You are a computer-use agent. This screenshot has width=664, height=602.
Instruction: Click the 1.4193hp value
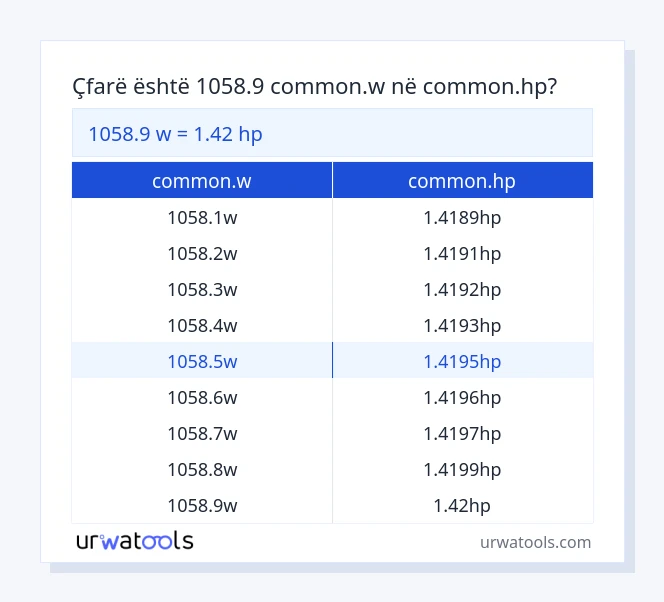[x=462, y=325]
